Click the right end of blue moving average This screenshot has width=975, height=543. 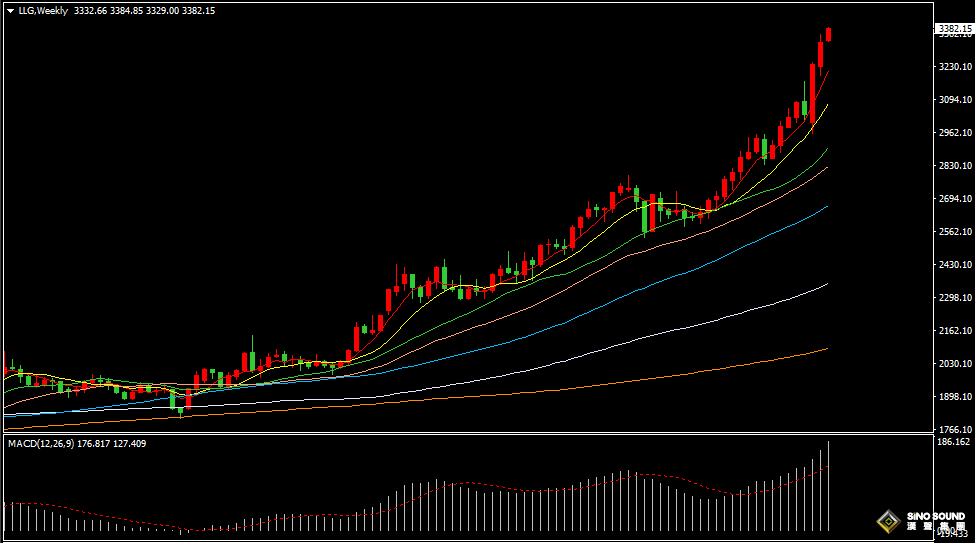(825, 207)
